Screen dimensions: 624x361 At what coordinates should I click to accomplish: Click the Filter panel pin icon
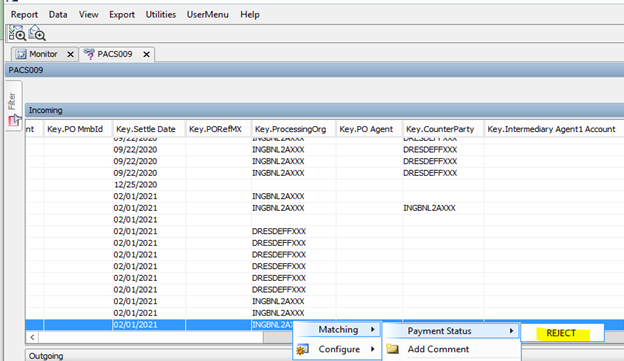click(x=14, y=120)
